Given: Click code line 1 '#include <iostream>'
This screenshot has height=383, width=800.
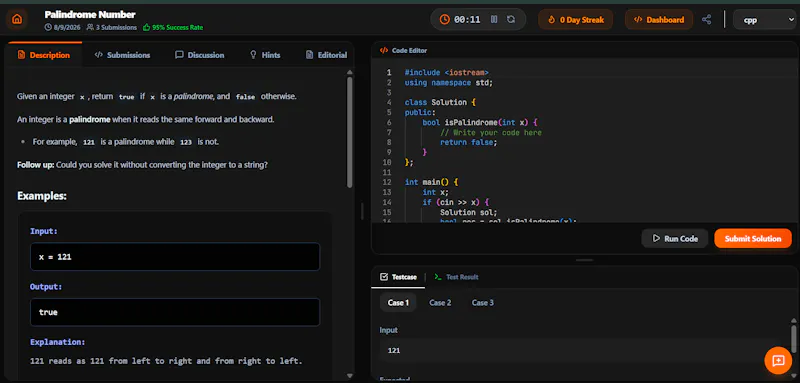Looking at the screenshot, I should click(x=446, y=72).
